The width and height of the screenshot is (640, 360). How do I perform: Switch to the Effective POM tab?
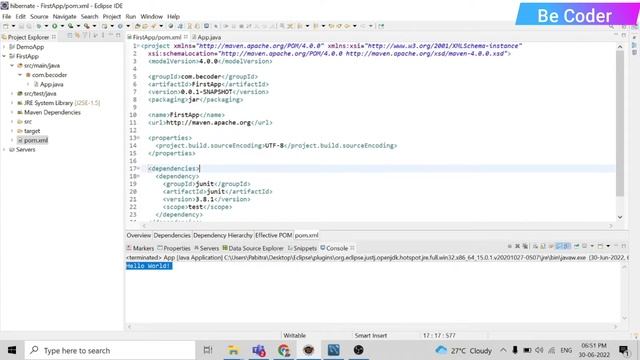pos(273,236)
